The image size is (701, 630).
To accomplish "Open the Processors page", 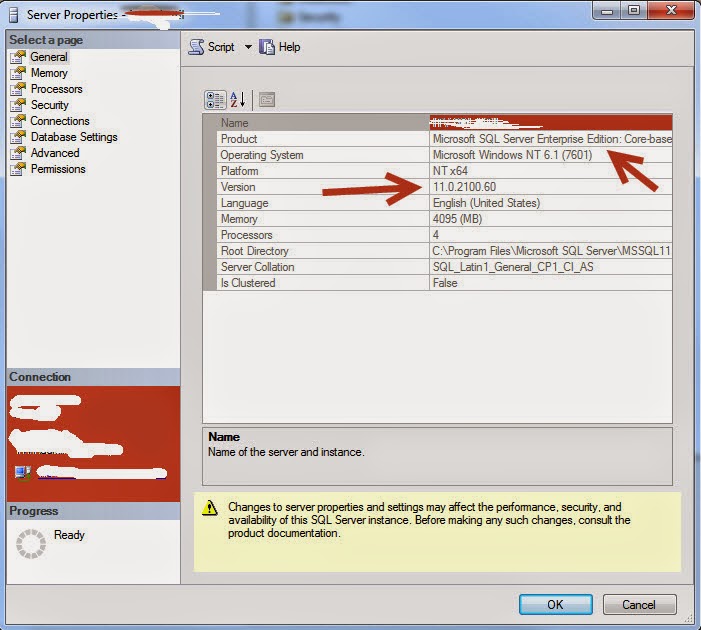I will [x=56, y=89].
